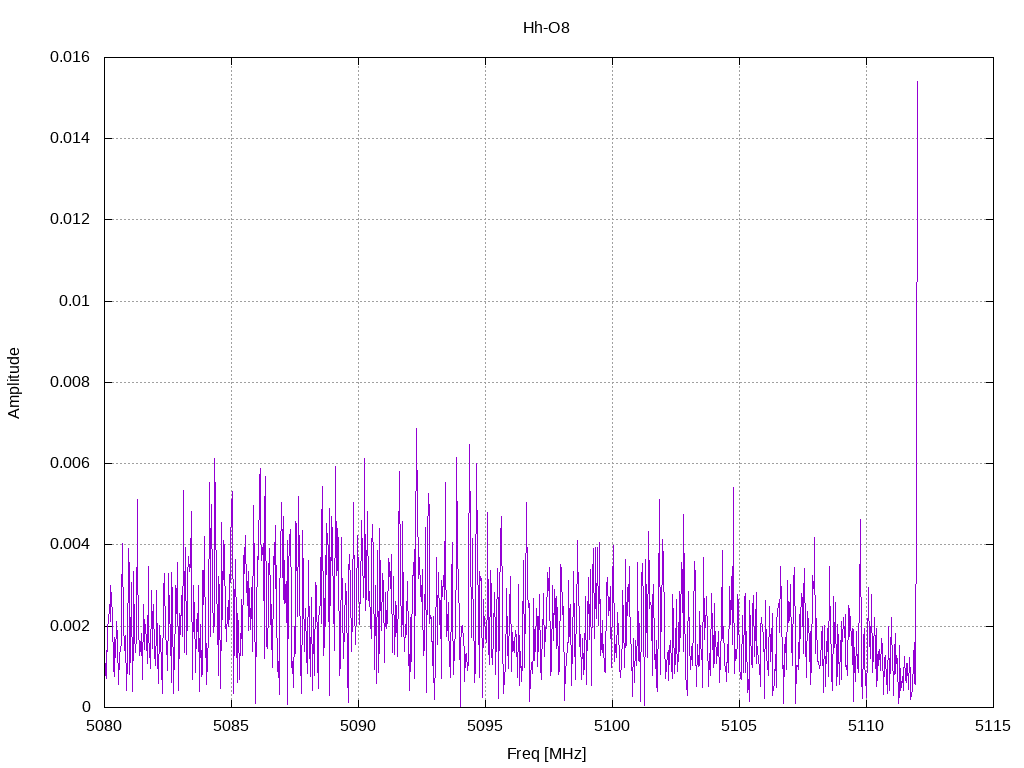Click the 0.006 y-axis tick label
The image size is (1024, 768).
[x=70, y=464]
